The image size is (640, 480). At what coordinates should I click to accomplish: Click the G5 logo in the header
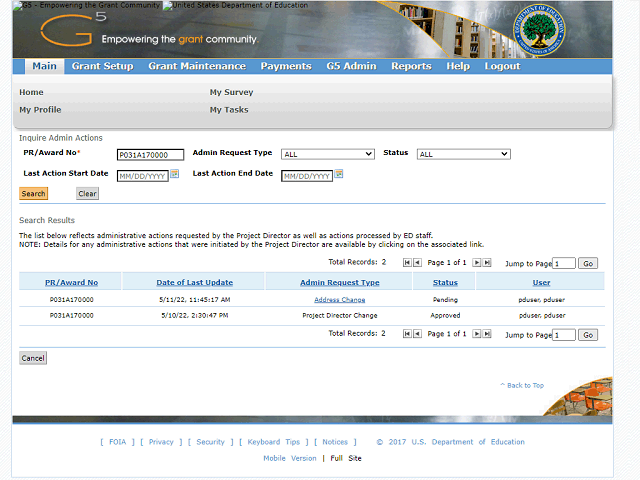[73, 29]
